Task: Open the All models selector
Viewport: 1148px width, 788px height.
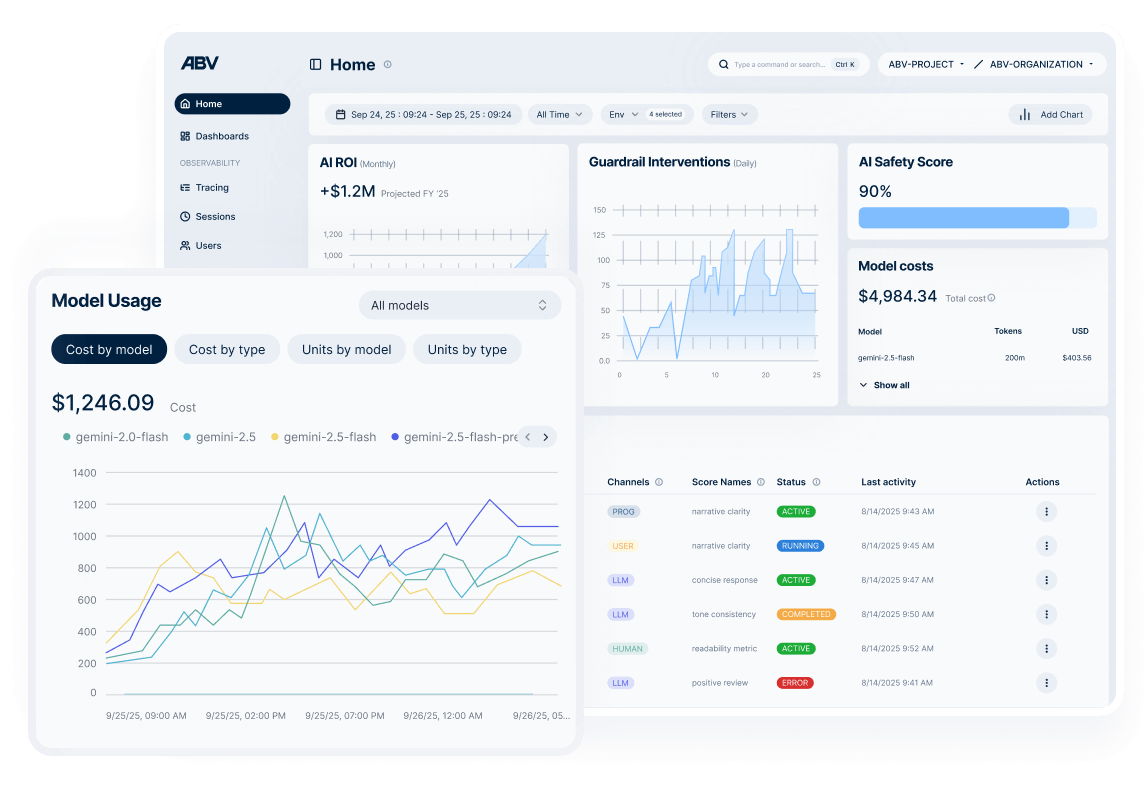Action: (459, 305)
